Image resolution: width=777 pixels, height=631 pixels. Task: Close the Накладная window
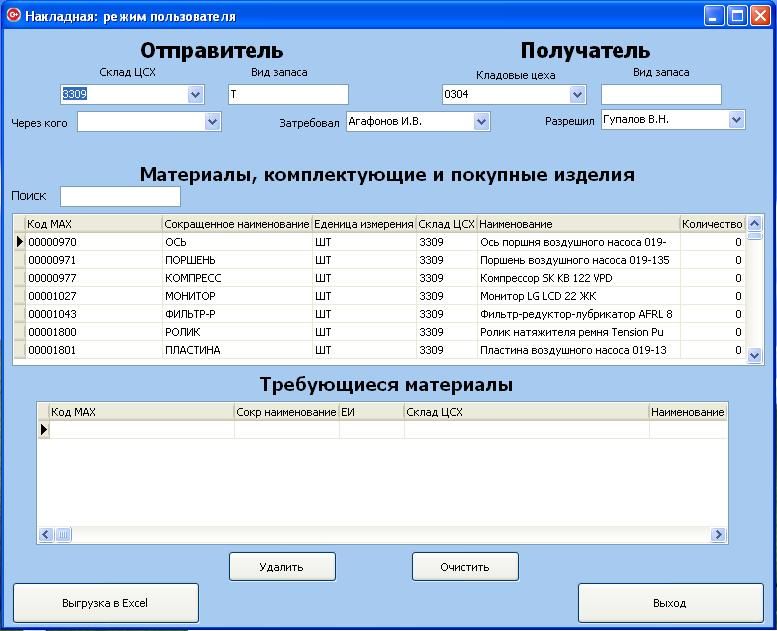760,16
